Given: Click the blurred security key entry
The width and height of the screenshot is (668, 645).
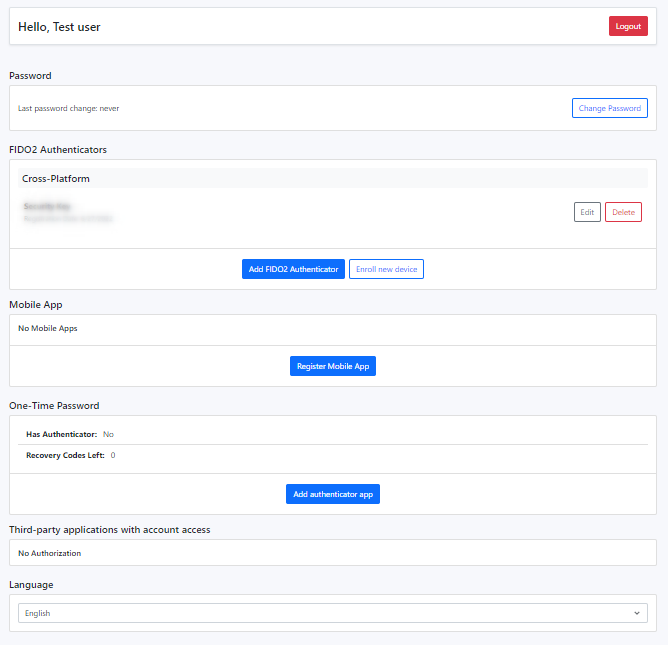Looking at the screenshot, I should [67, 211].
